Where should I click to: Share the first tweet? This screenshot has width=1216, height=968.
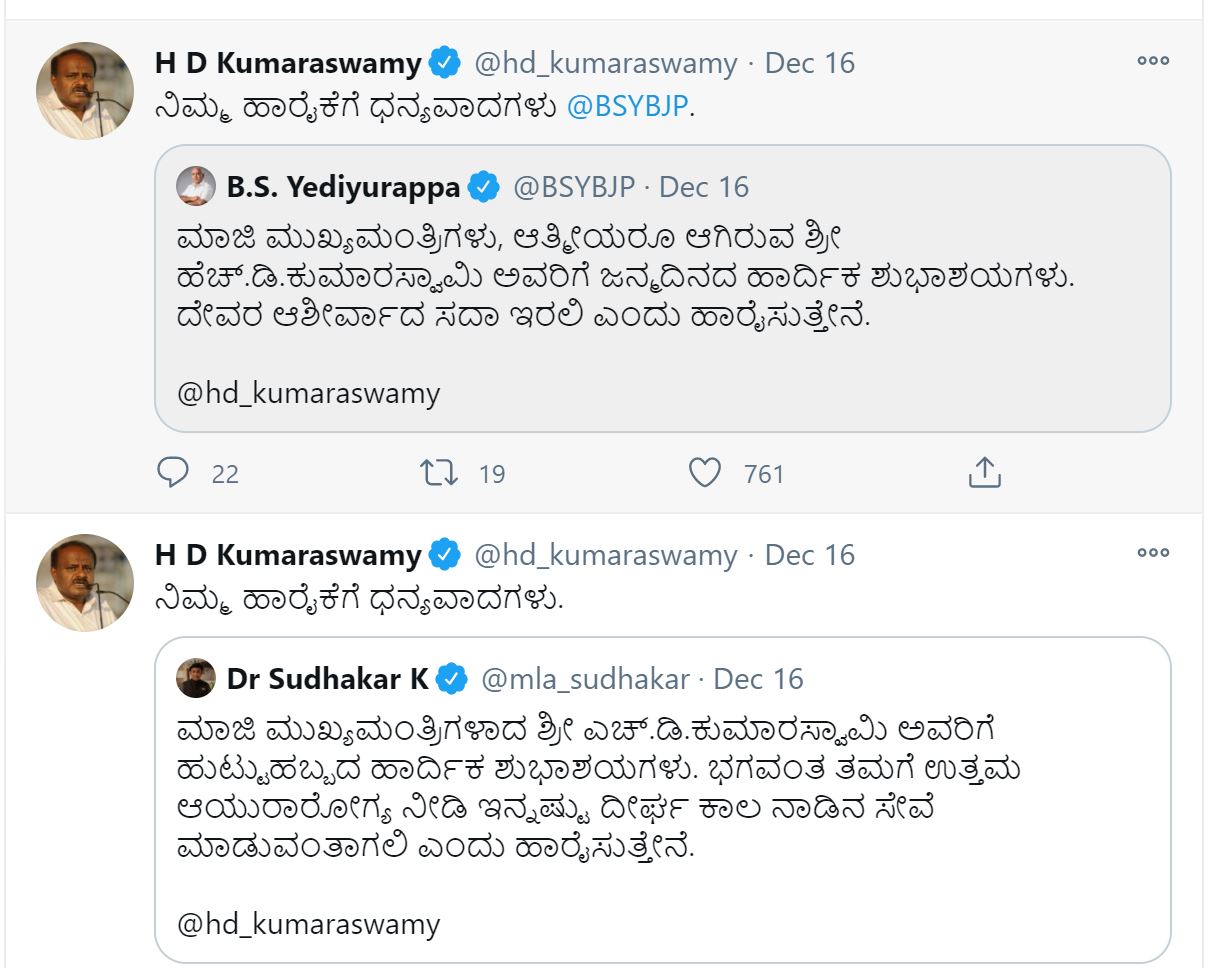tap(984, 472)
